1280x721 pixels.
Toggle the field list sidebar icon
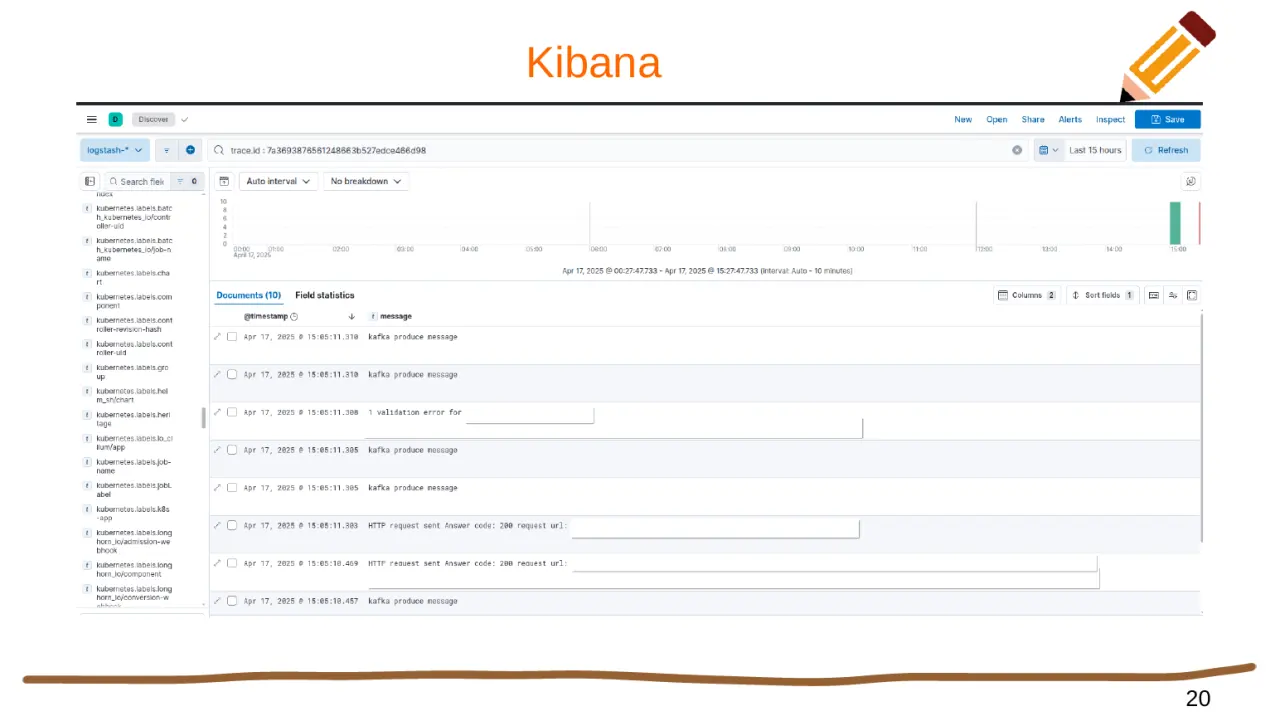tap(90, 181)
